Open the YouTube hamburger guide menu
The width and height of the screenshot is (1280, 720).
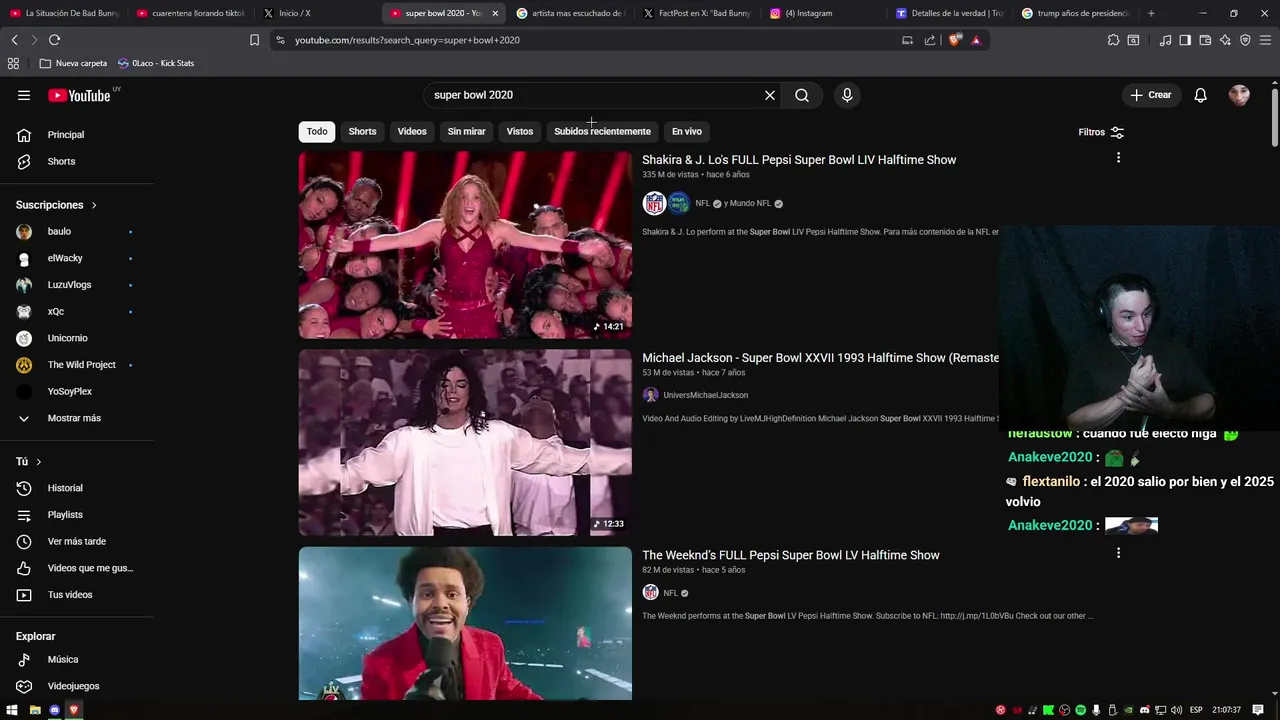coord(24,95)
